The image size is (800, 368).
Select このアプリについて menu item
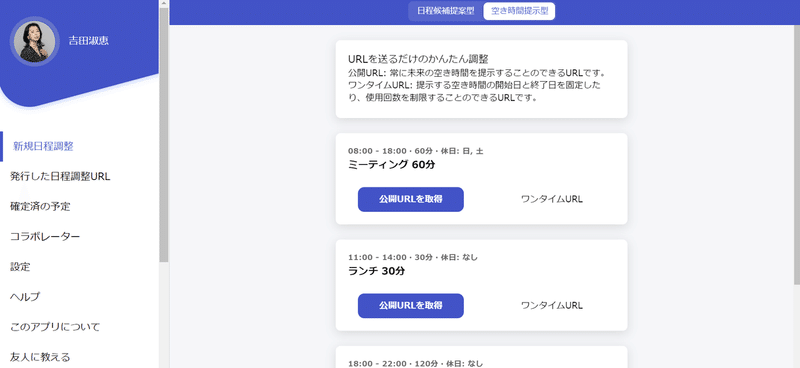pos(55,327)
